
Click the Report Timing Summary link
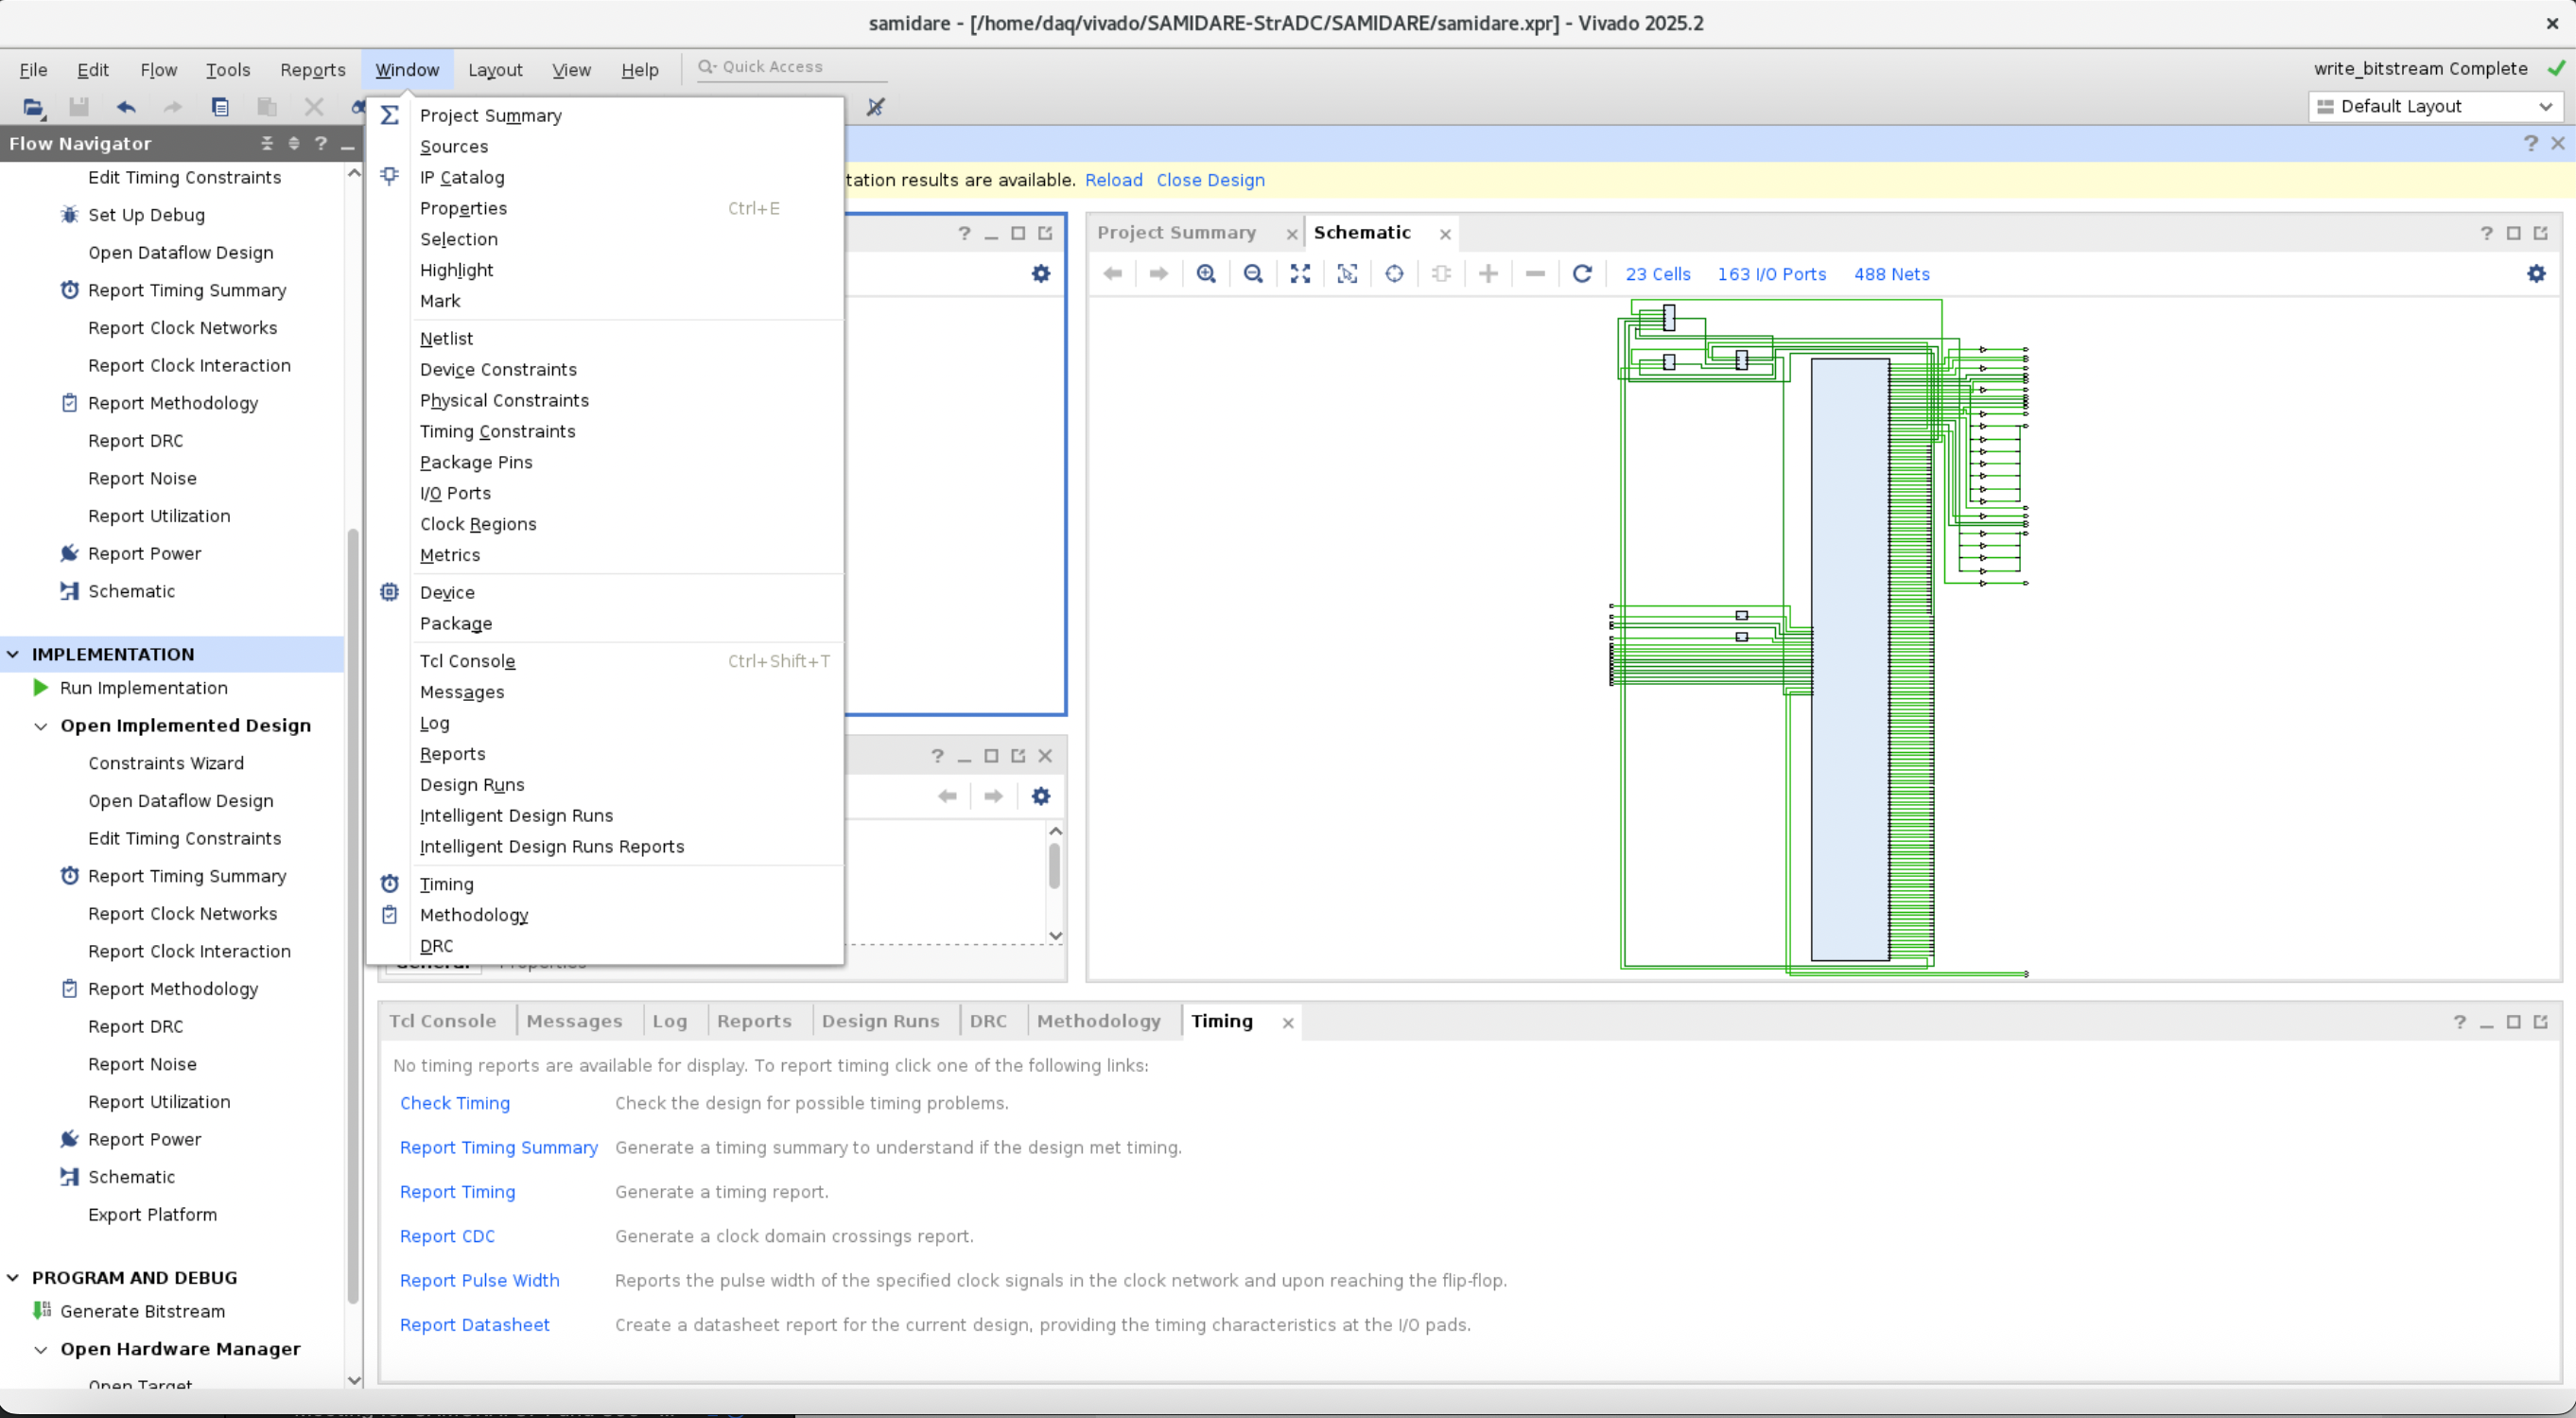pyautogui.click(x=498, y=1147)
